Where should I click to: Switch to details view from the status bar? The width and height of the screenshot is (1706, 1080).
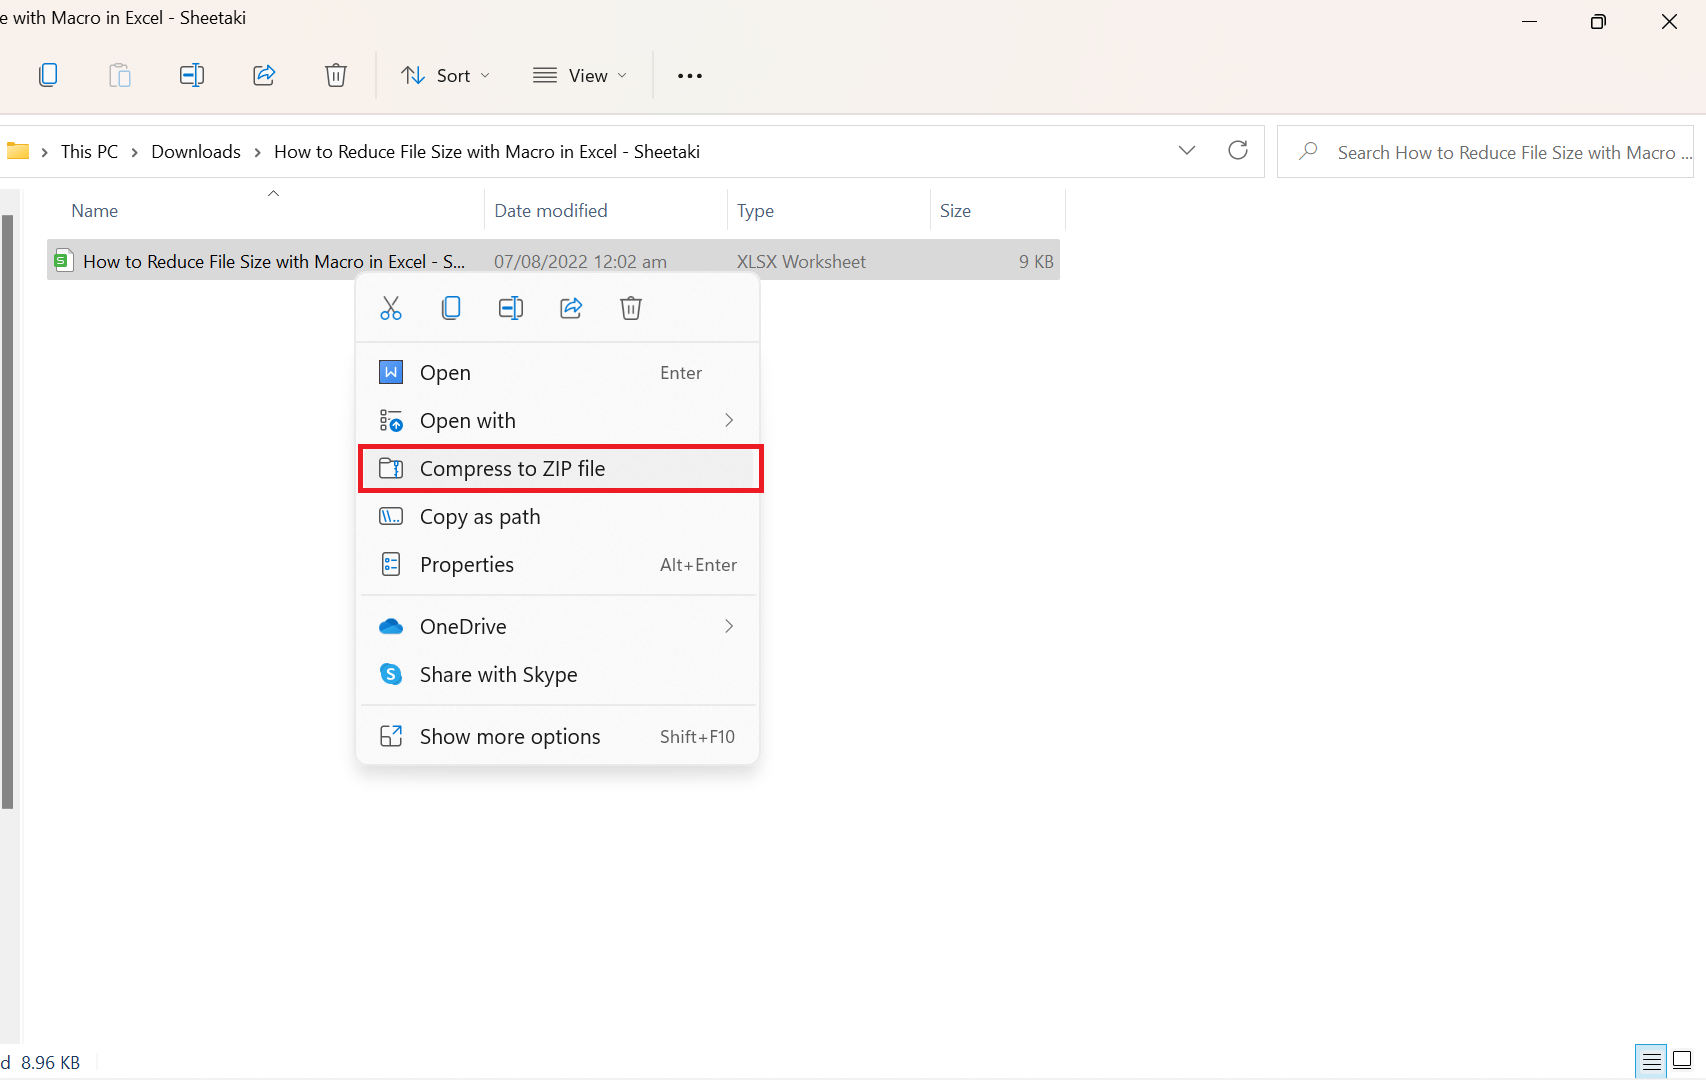pyautogui.click(x=1649, y=1060)
